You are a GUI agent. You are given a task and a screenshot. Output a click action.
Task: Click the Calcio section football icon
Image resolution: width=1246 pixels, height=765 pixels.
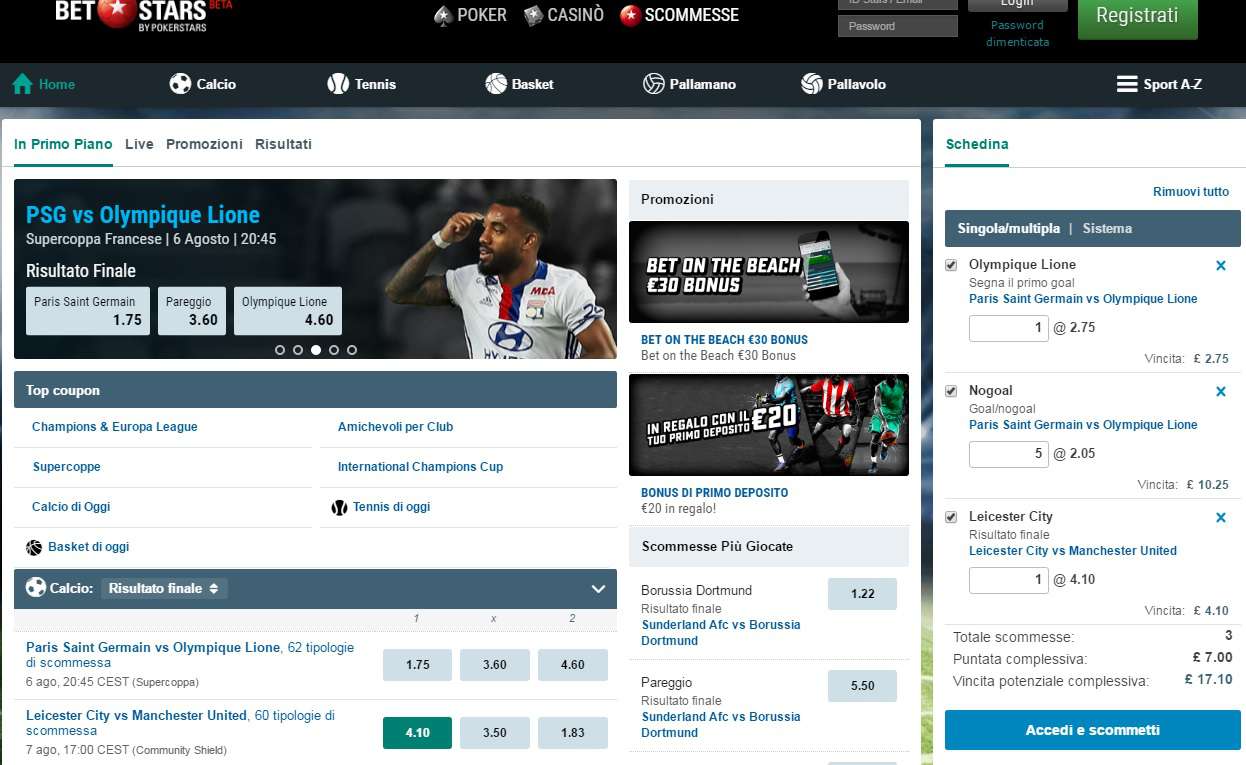click(36, 588)
